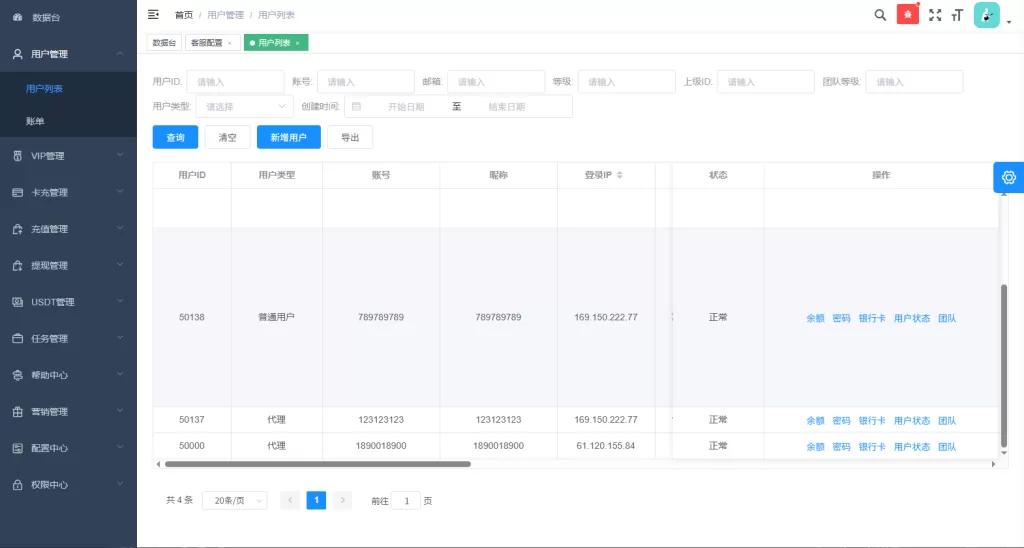Toggle fullscreen mode icon
1024x548 pixels.
tap(935, 15)
